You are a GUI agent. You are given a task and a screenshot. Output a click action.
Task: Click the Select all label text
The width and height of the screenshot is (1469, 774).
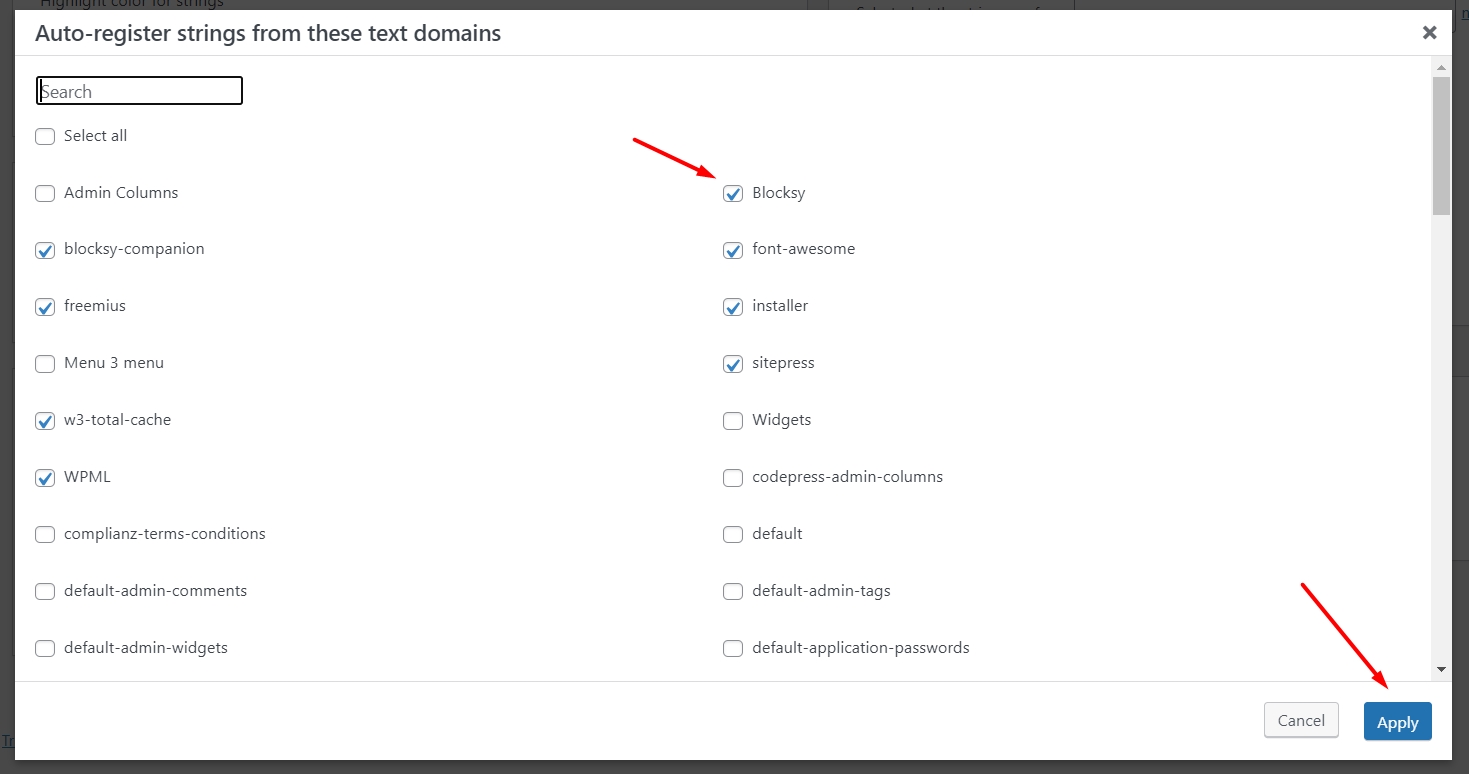click(95, 136)
